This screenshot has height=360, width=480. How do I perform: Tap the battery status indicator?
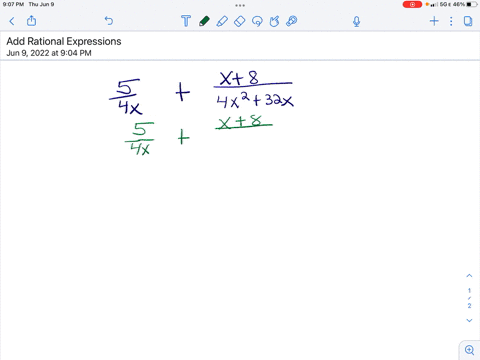pyautogui.click(x=471, y=4)
